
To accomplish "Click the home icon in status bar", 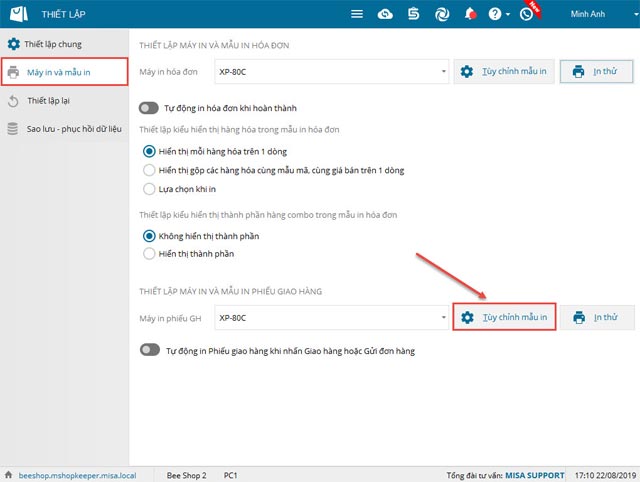I will tap(9, 472).
